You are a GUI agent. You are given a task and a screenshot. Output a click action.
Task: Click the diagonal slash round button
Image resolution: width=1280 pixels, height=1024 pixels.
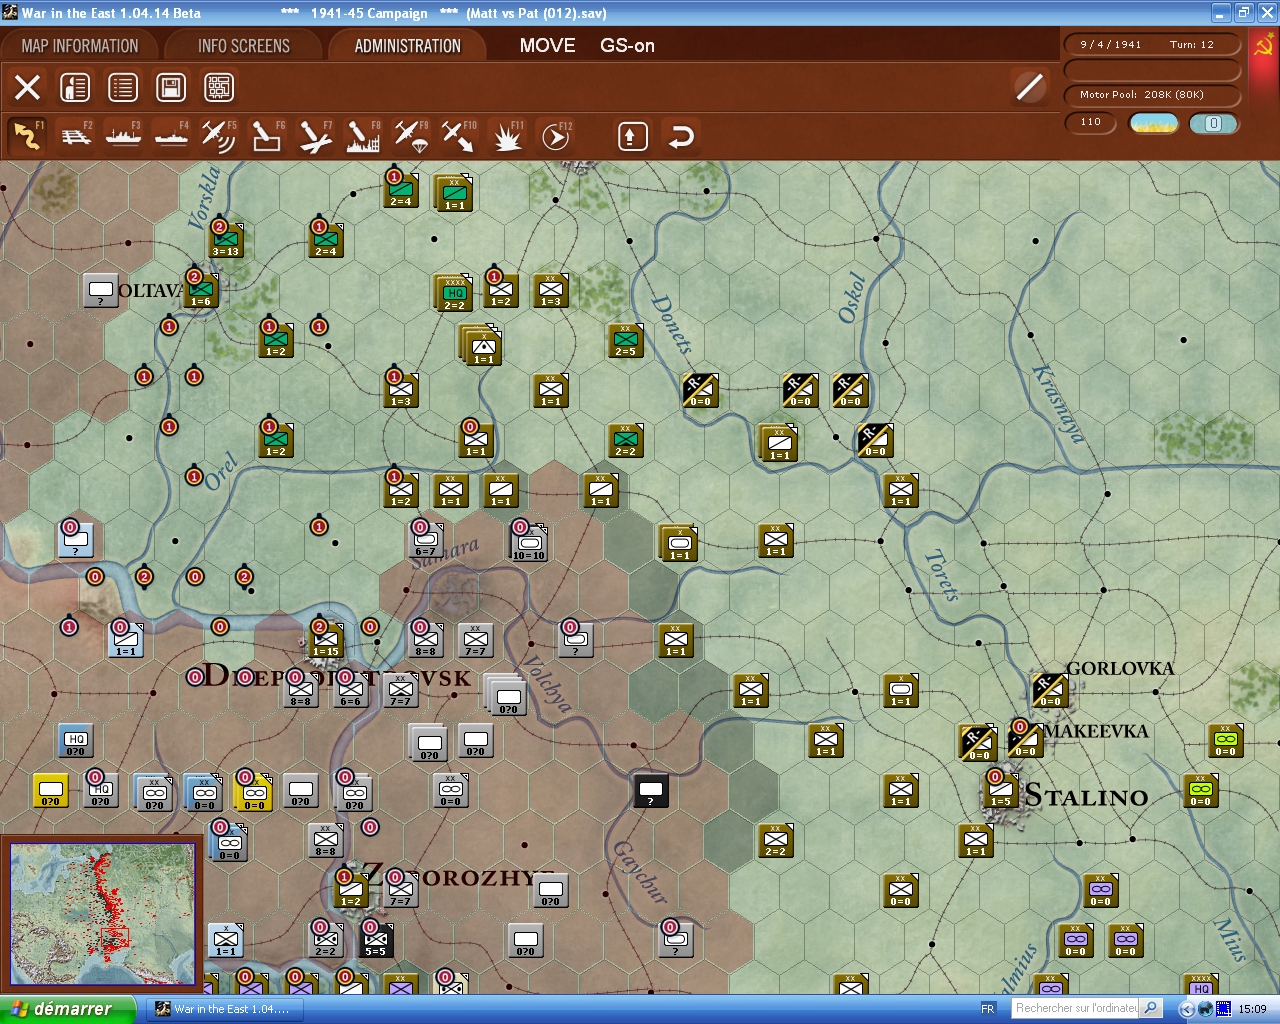[x=1029, y=87]
